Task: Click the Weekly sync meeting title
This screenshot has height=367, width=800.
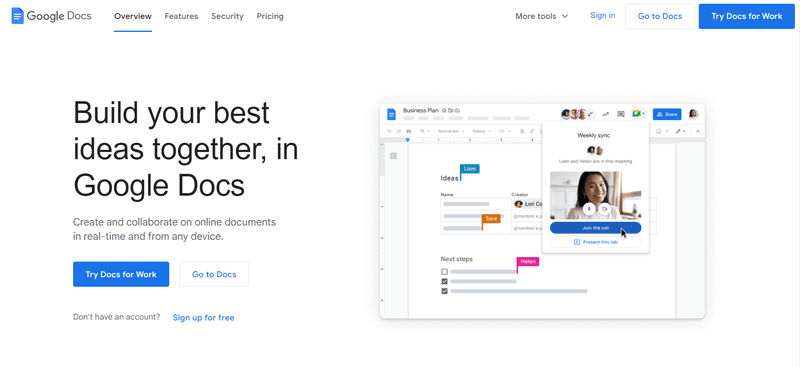Action: (593, 135)
